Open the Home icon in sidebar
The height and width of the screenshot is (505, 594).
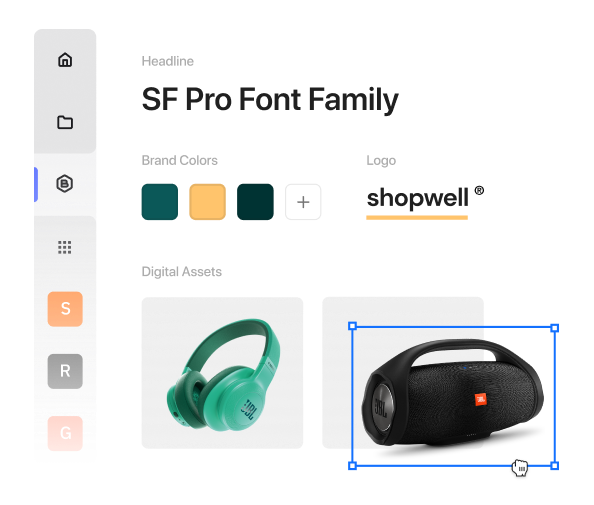[x=65, y=60]
